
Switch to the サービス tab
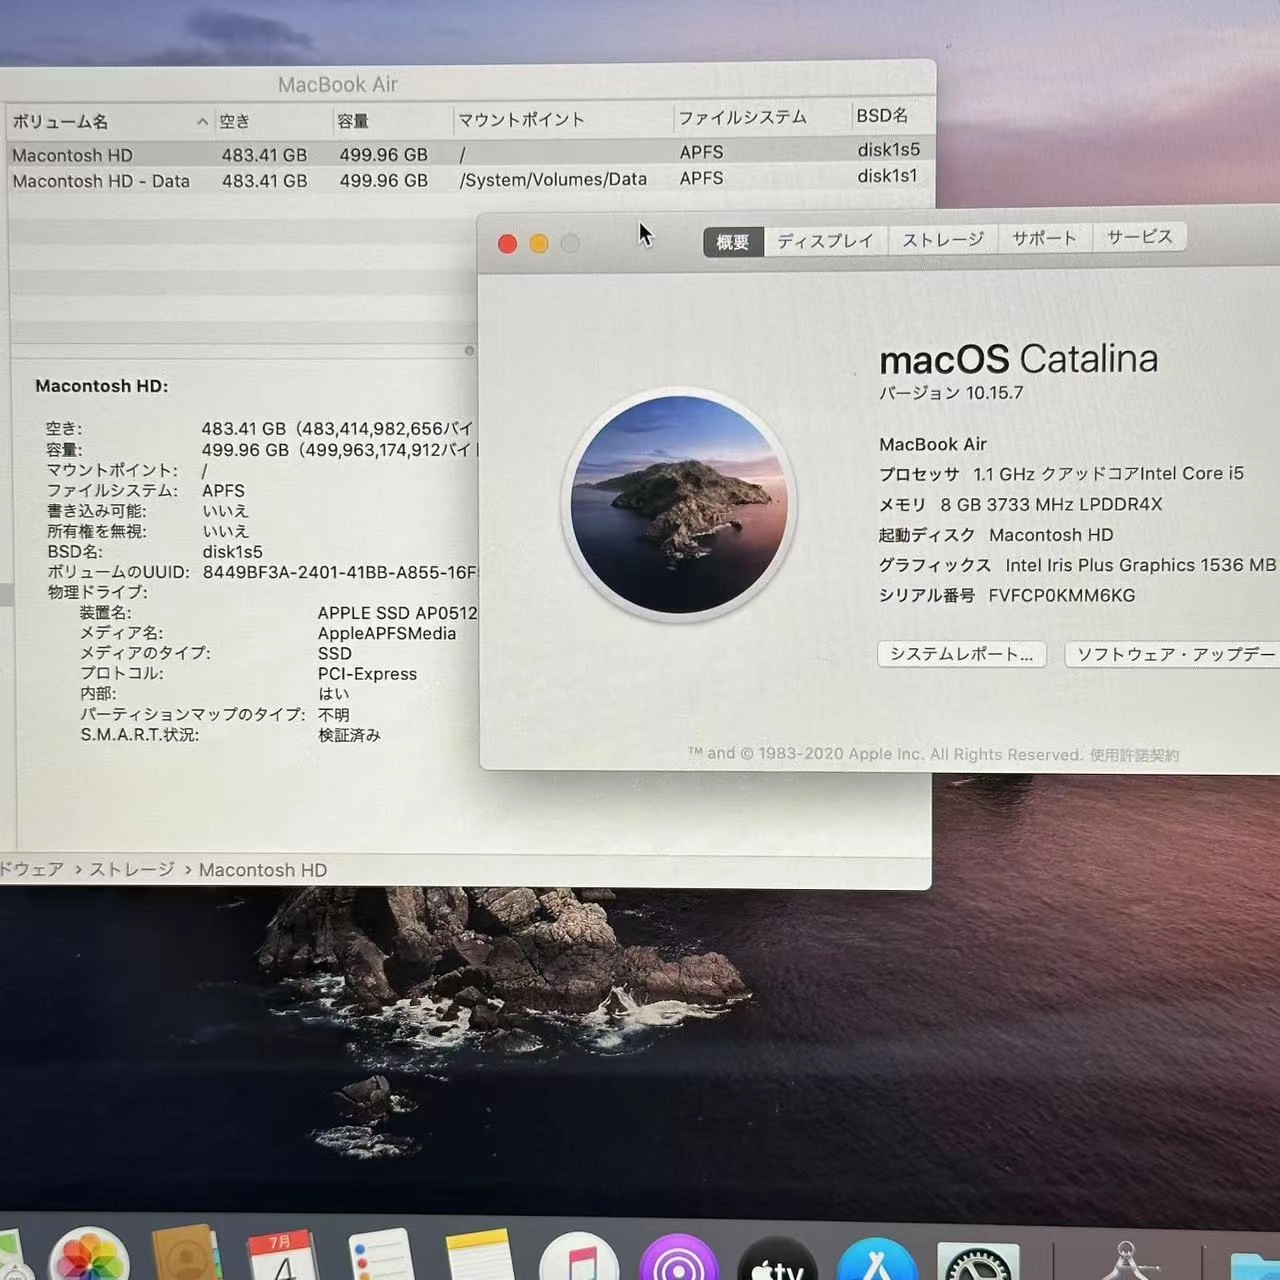click(1139, 238)
